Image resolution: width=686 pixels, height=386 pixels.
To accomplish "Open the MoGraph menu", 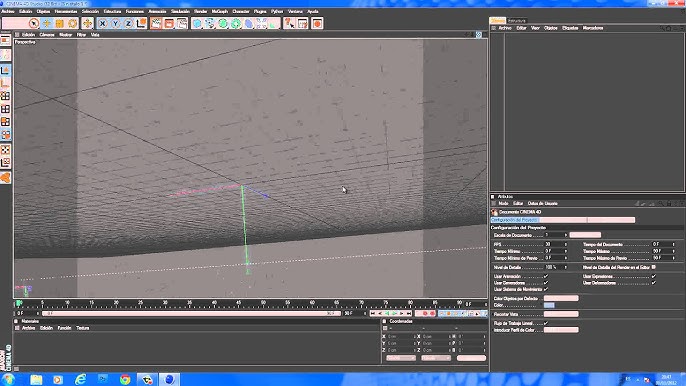I will (x=220, y=11).
